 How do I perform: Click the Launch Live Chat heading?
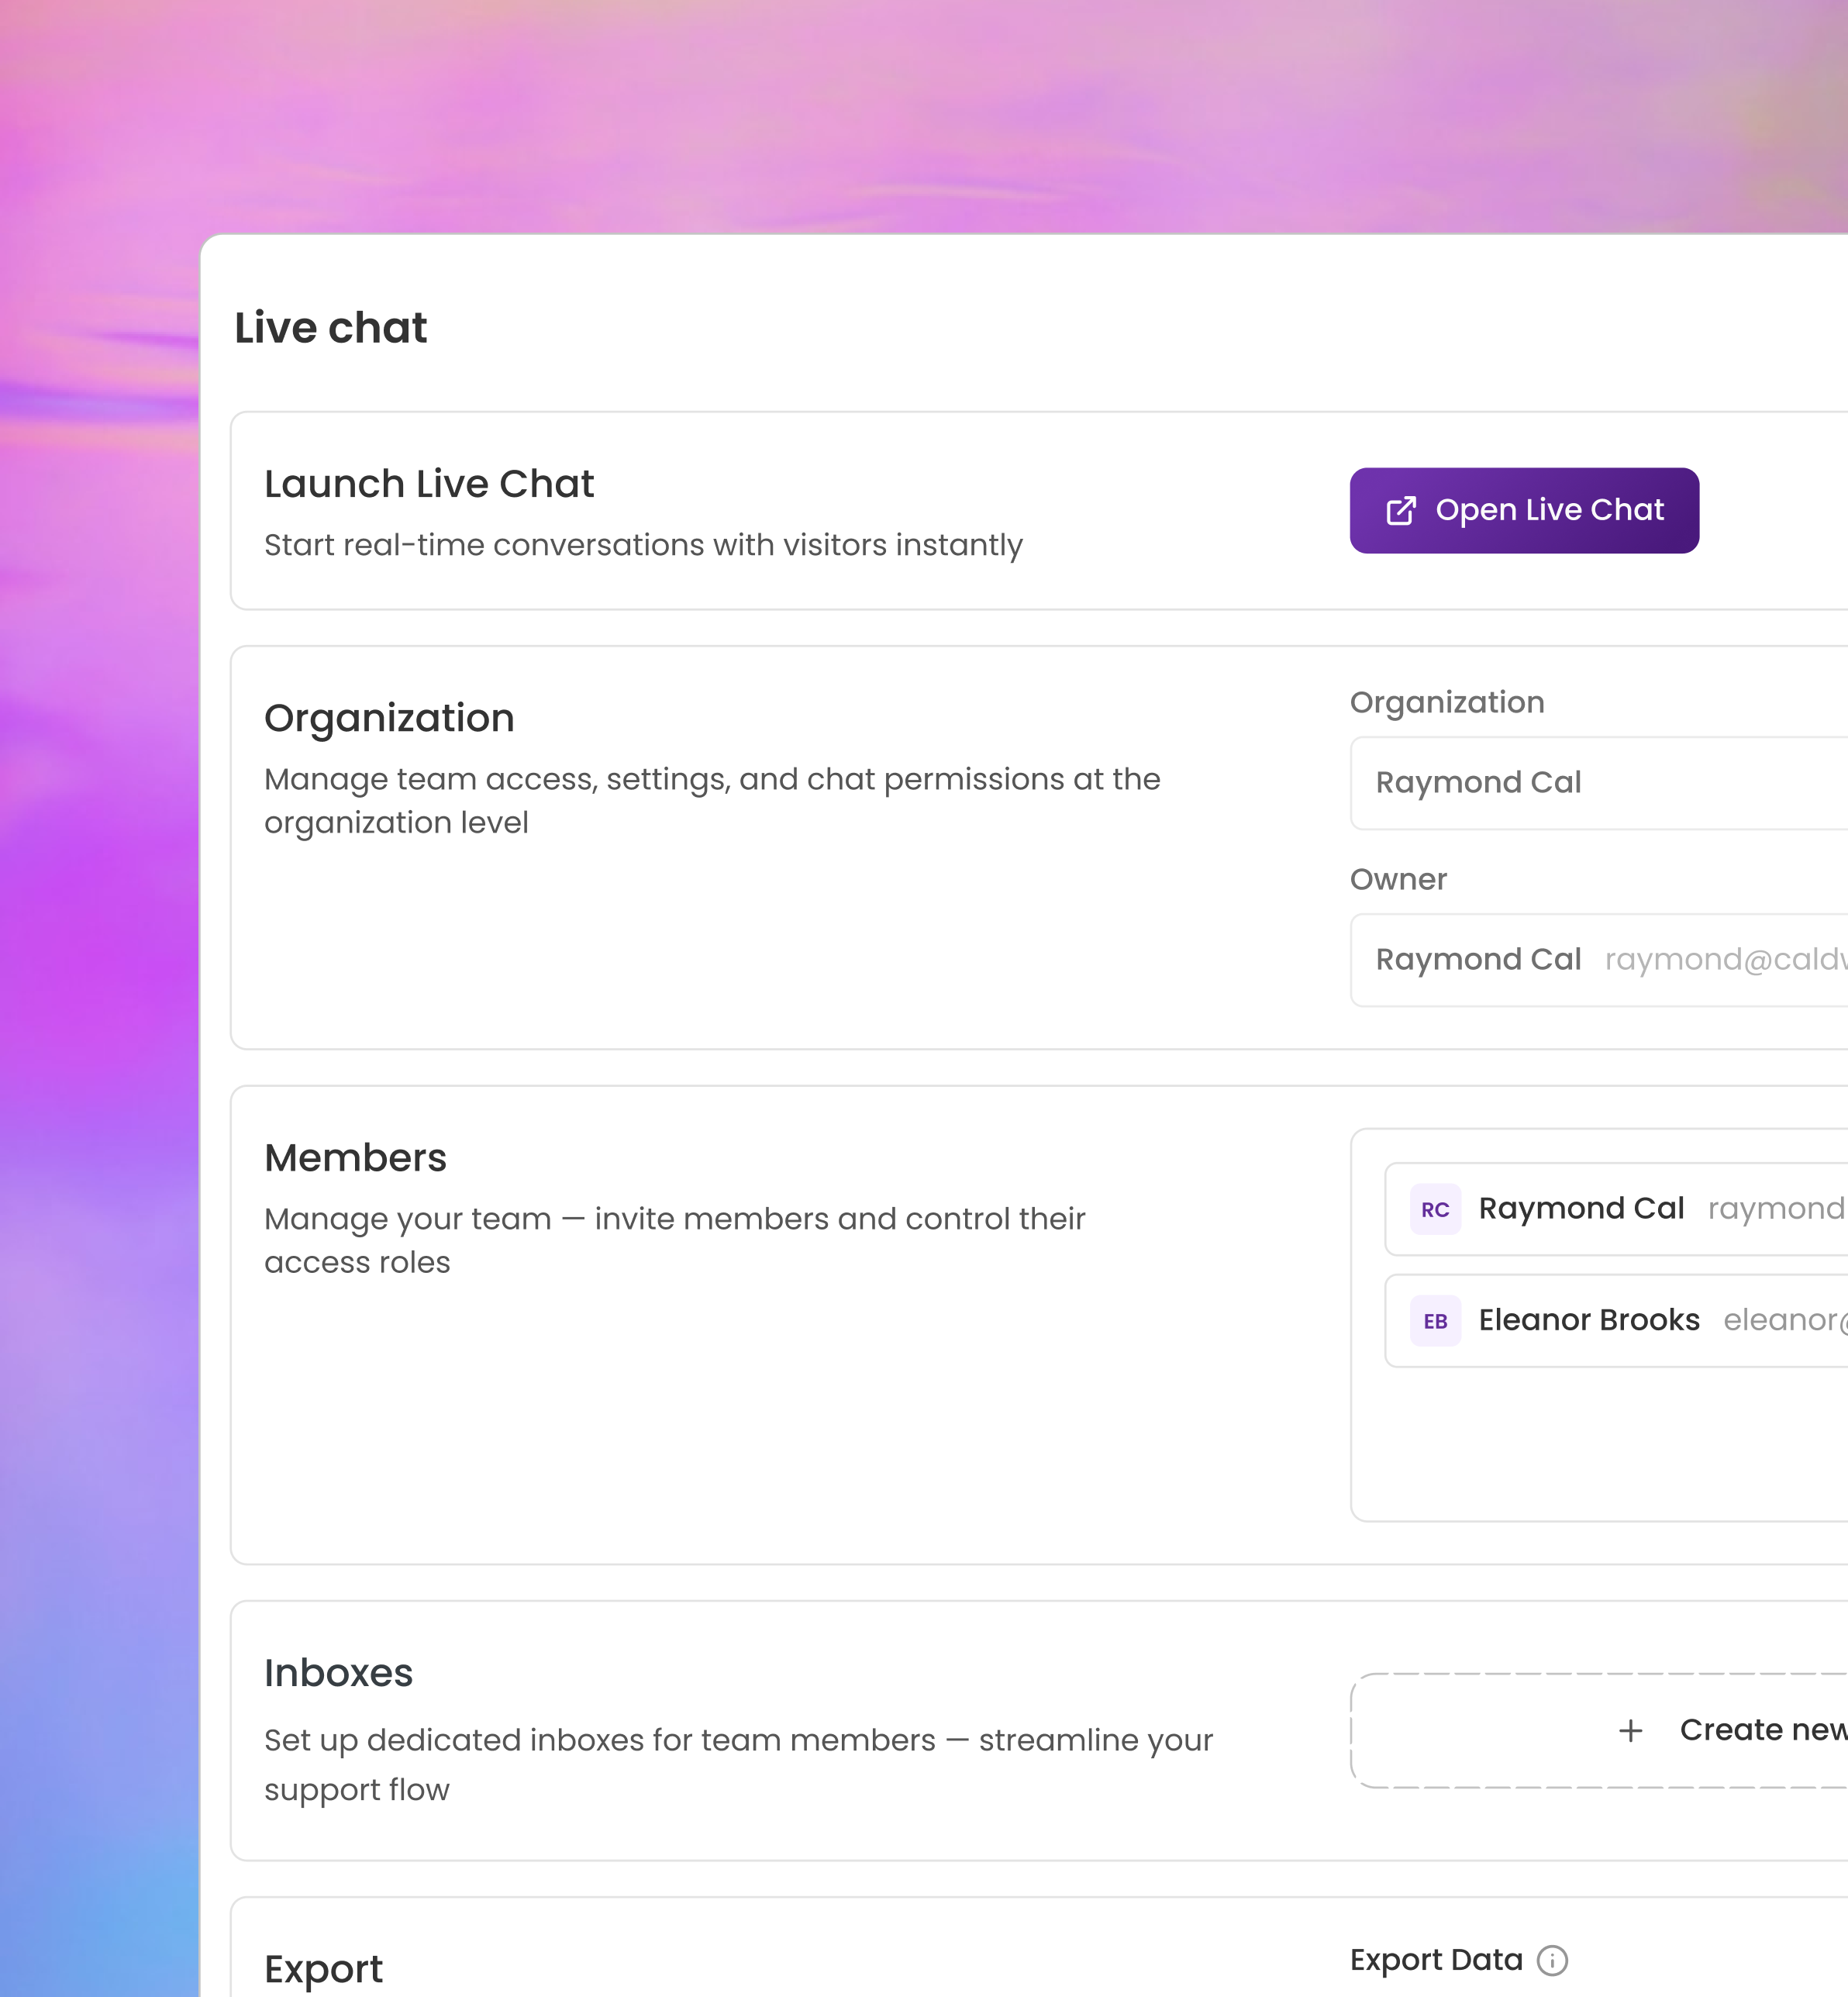point(428,484)
